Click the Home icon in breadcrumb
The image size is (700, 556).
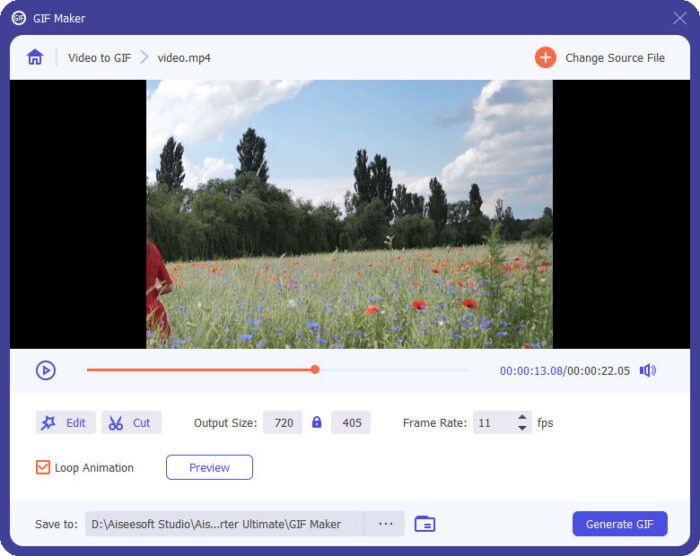35,58
